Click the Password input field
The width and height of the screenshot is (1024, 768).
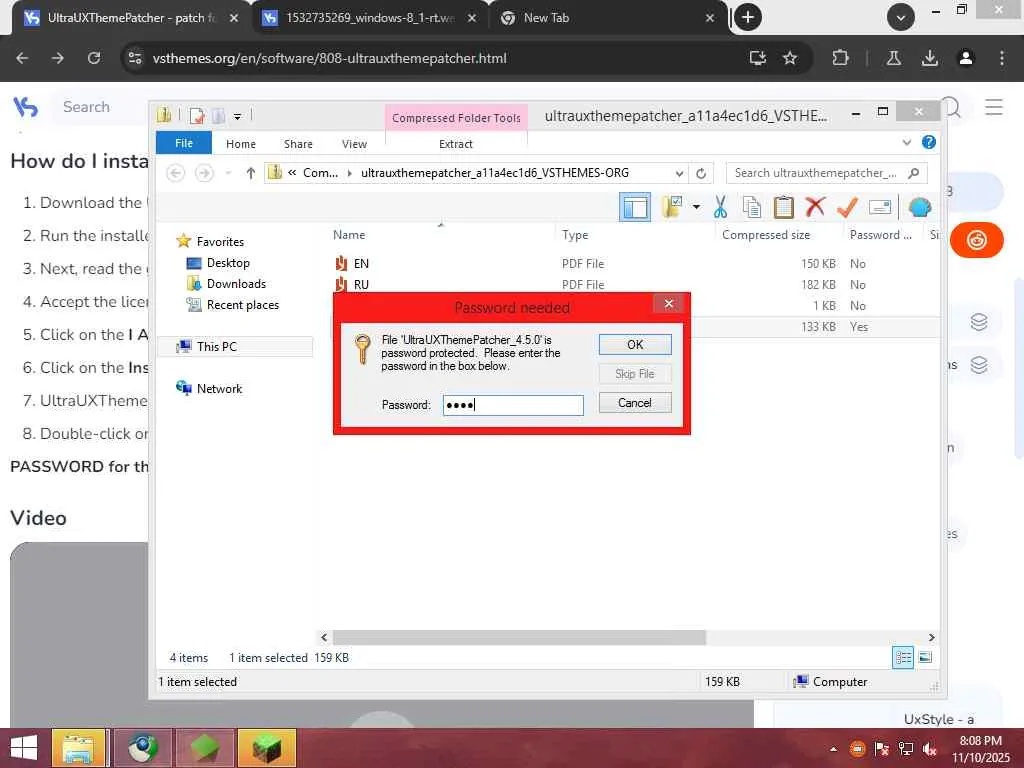pos(513,405)
